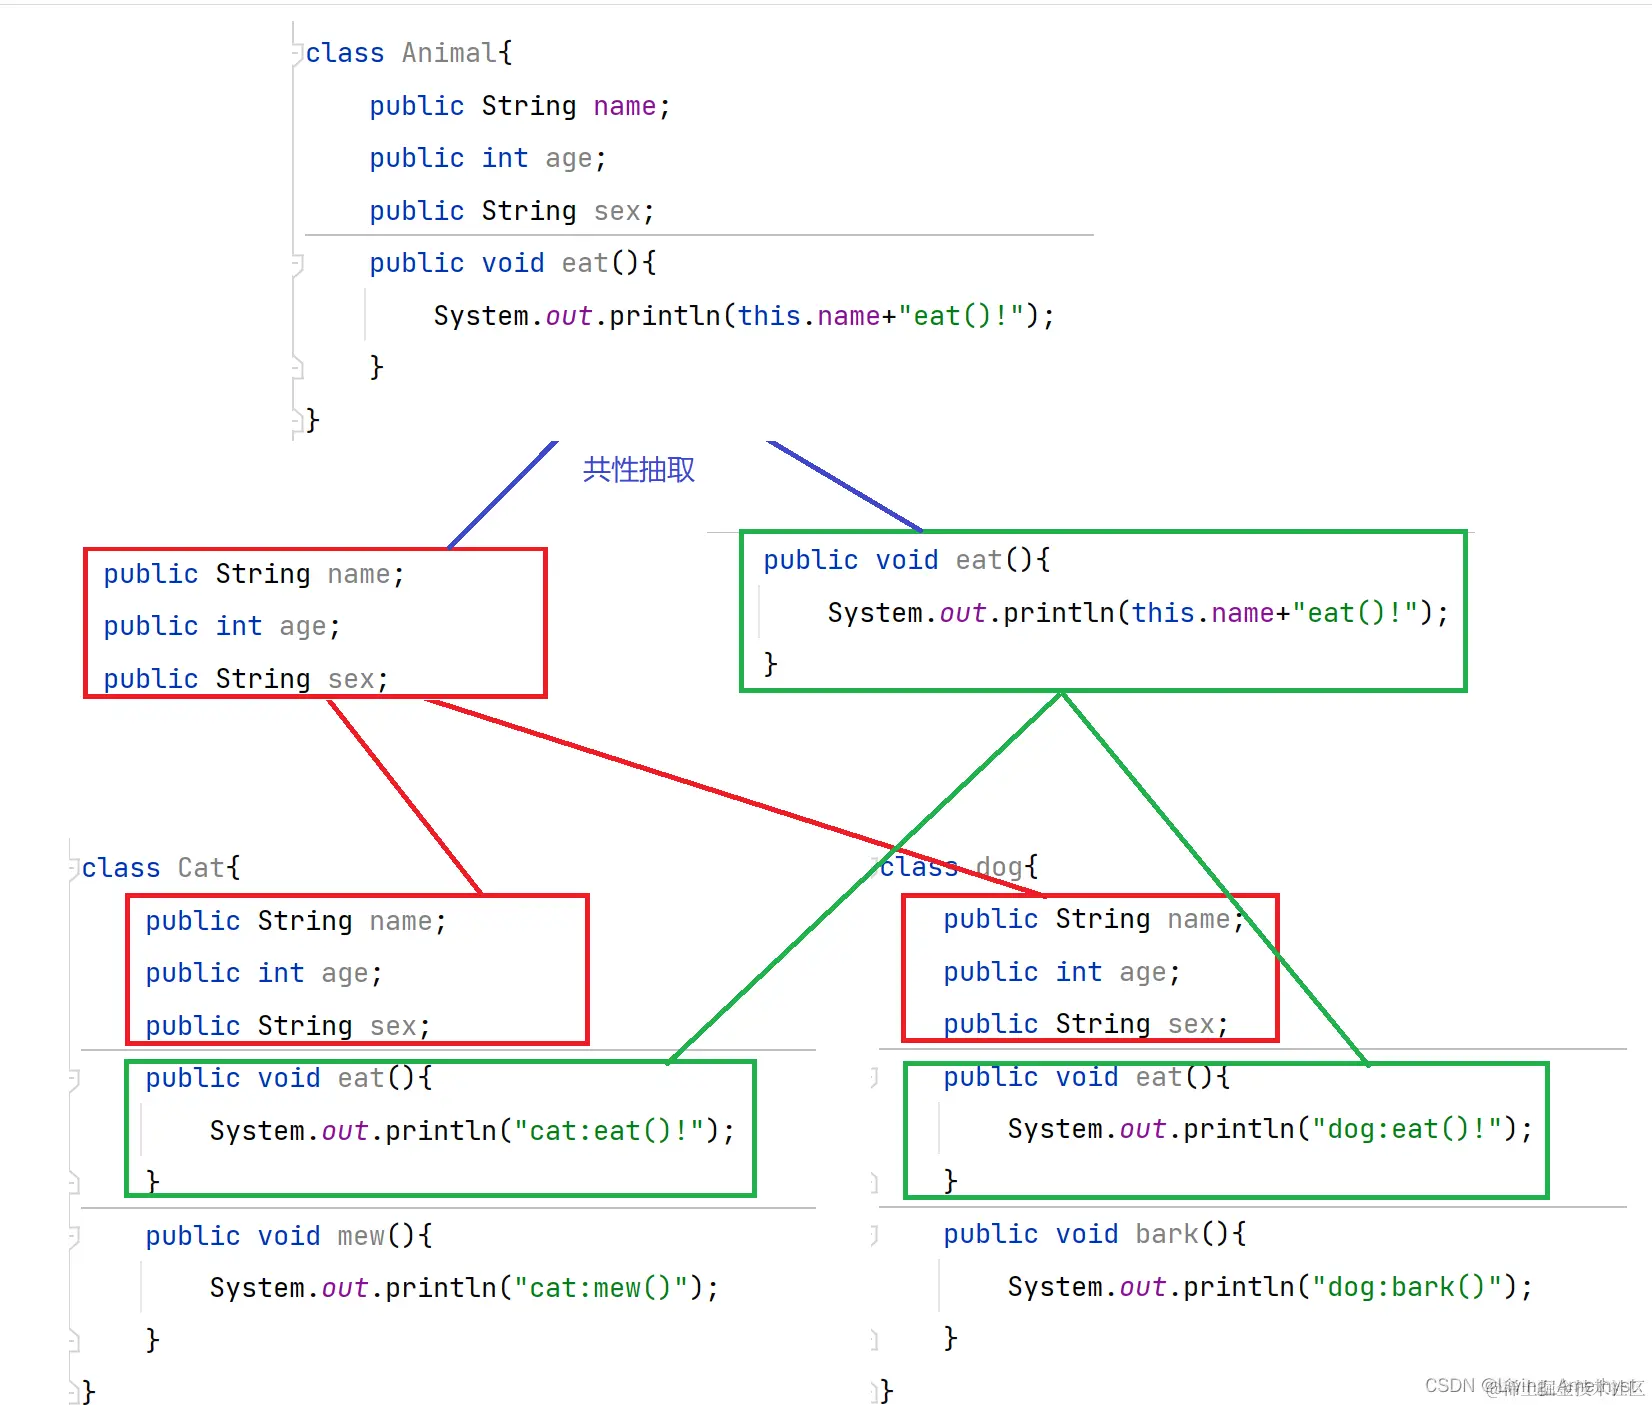The width and height of the screenshot is (1652, 1405).
Task: Click "public void eat(){" in the standalone eat snippet
Action: [x=907, y=560]
